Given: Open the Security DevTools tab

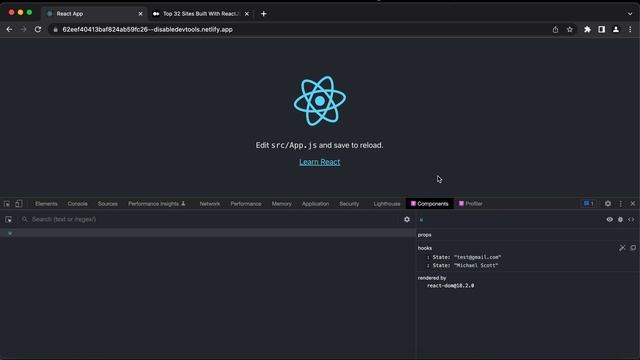Looking at the screenshot, I should 349,204.
